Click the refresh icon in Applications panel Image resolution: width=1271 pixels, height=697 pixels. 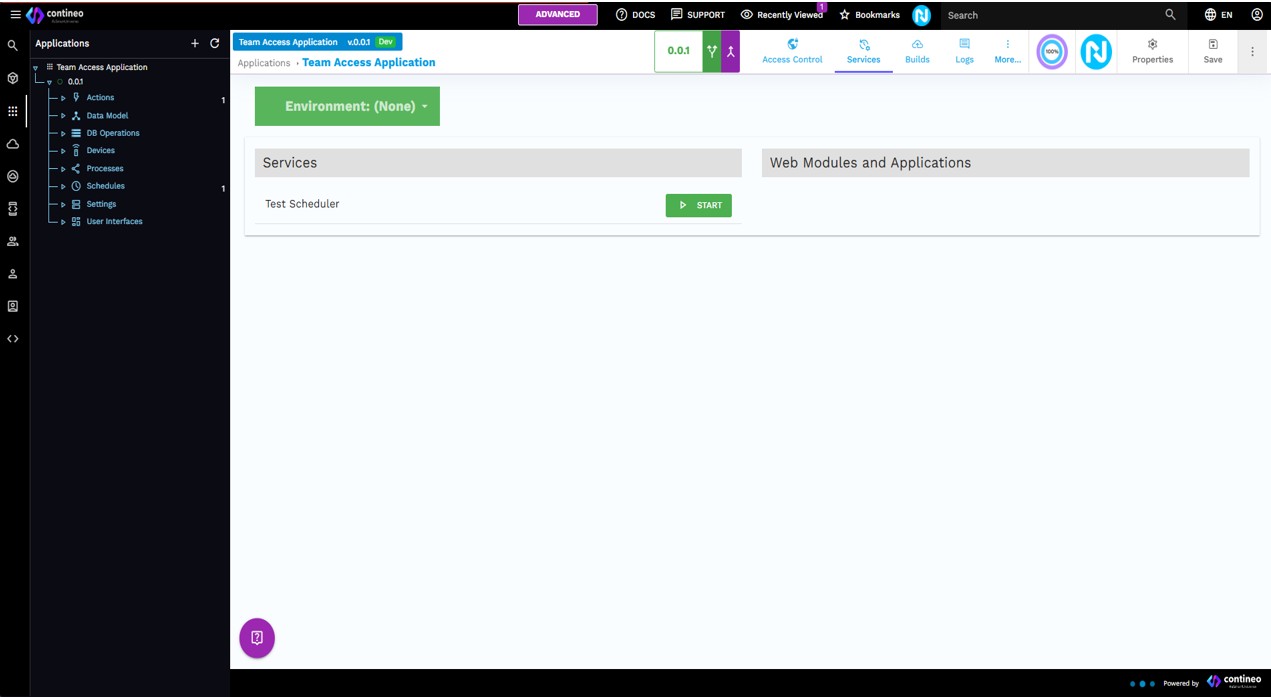pos(214,44)
